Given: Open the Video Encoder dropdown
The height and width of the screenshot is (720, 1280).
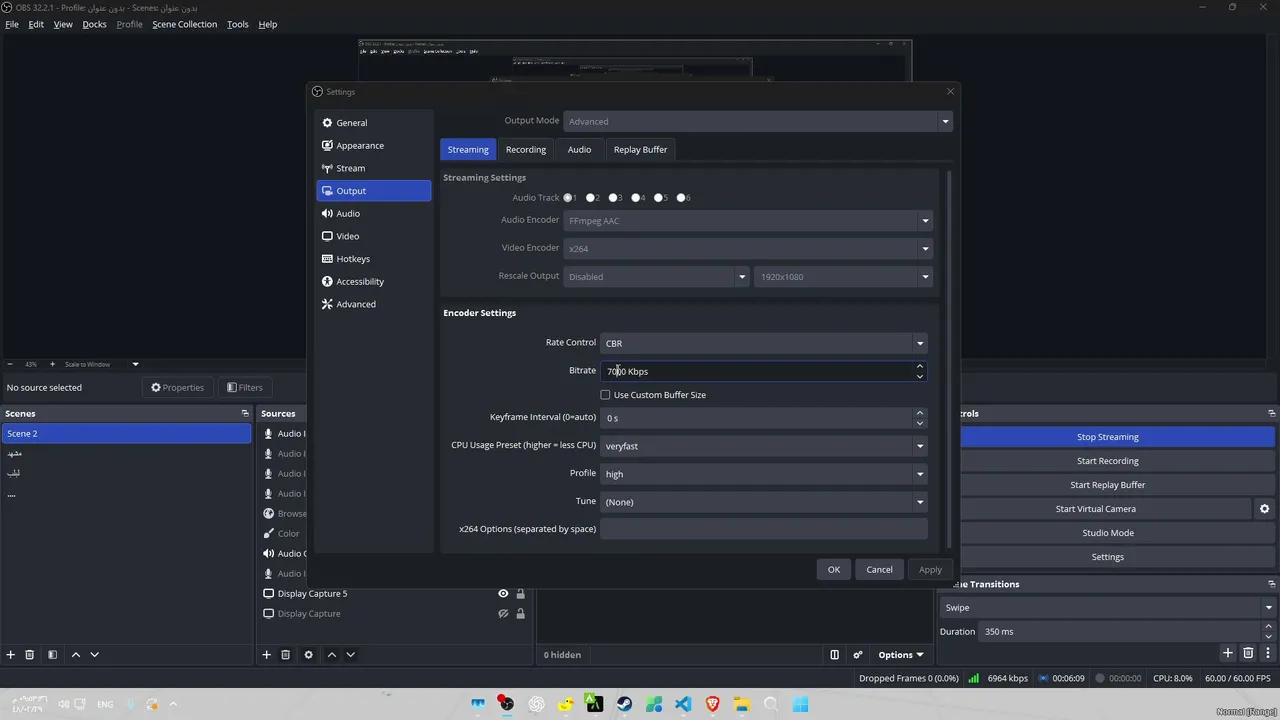Looking at the screenshot, I should click(747, 248).
